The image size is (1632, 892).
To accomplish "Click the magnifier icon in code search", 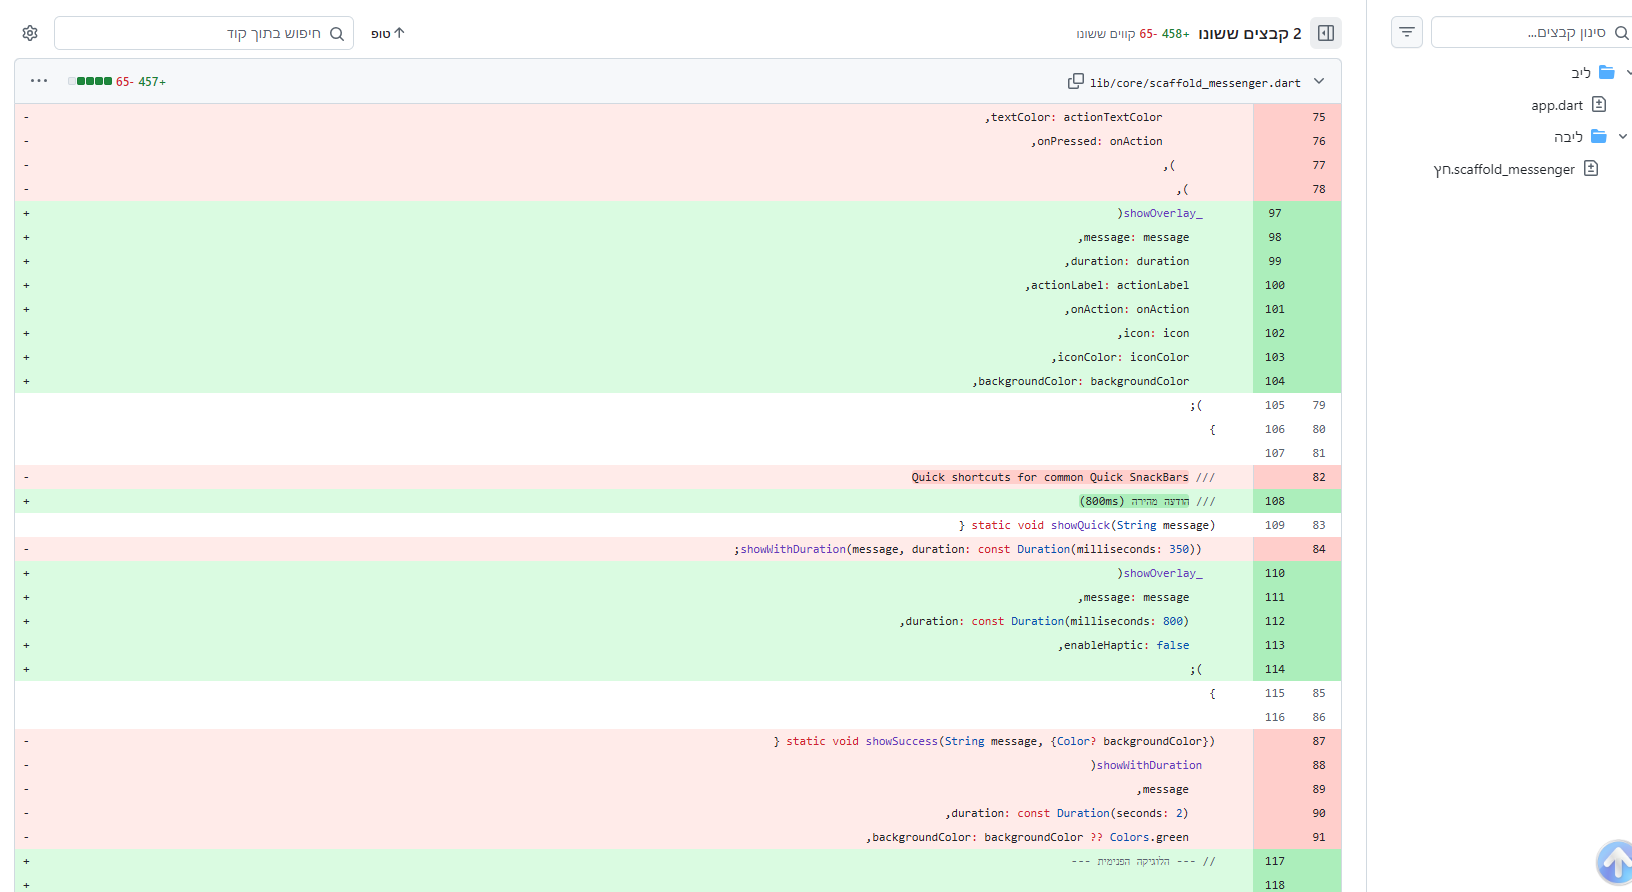I will click(x=337, y=34).
